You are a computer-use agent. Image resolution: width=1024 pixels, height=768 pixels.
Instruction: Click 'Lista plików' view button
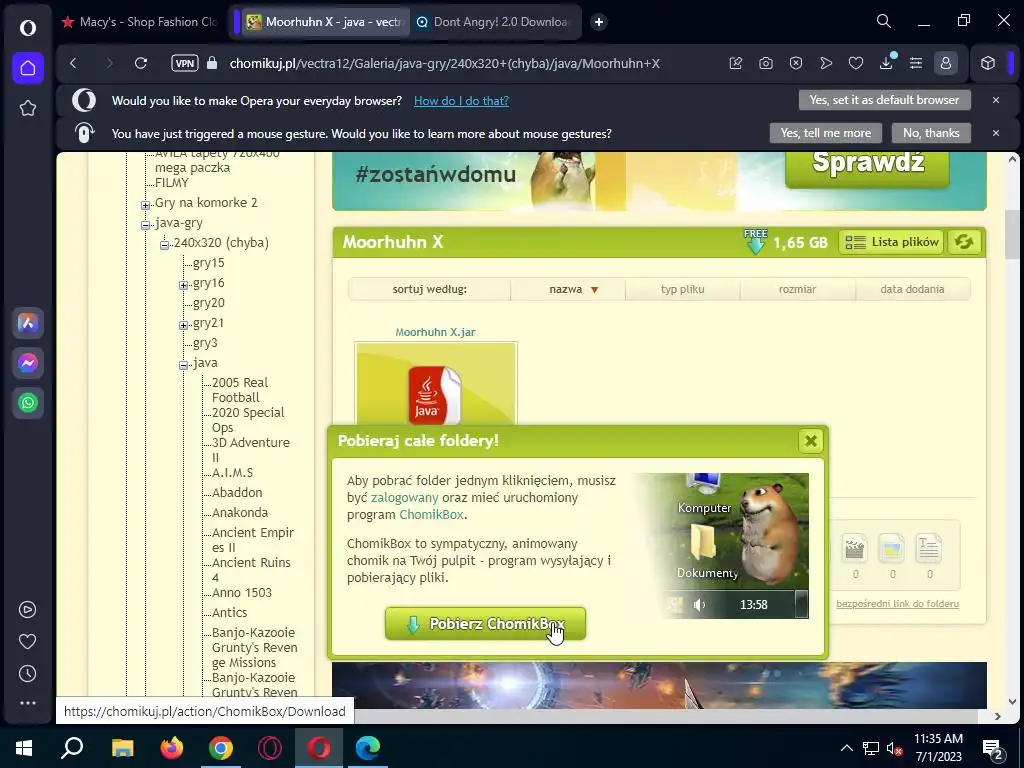click(x=891, y=242)
